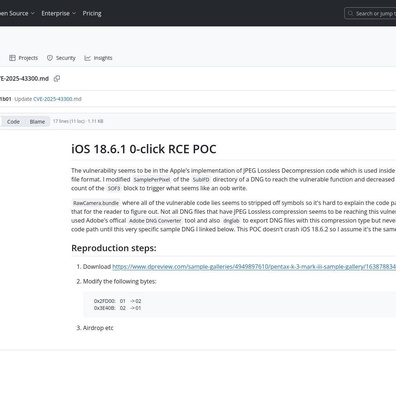This screenshot has width=396, height=396.
Task: Click the Update commit message text
Action: tap(23, 99)
